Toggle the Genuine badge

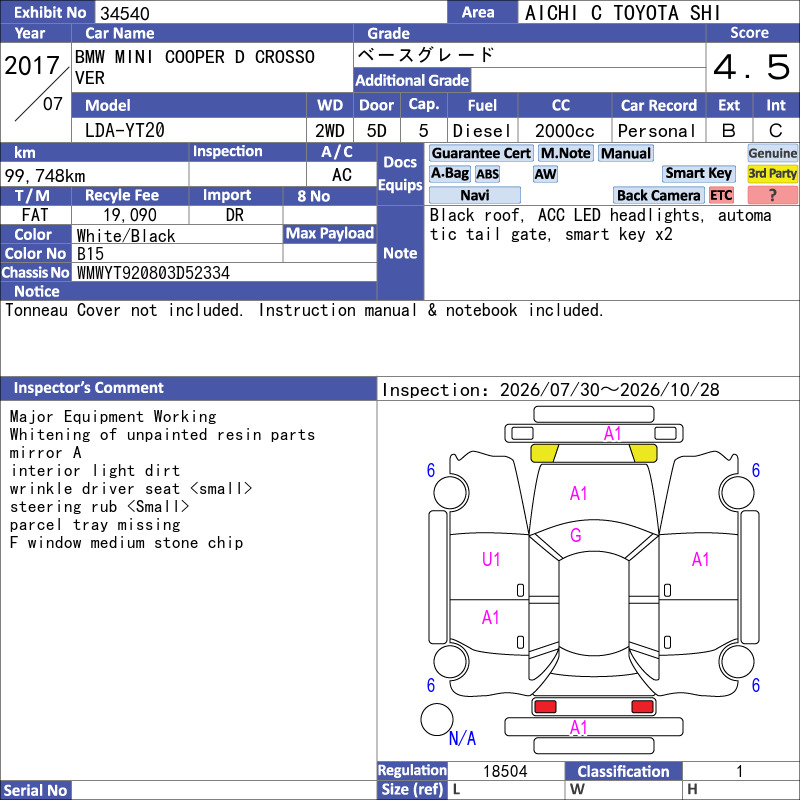coord(772,153)
